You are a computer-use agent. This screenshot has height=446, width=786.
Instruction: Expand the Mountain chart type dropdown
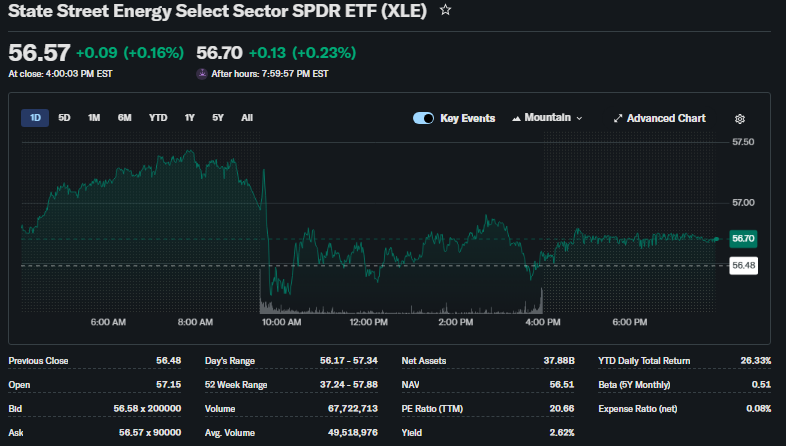pos(547,118)
